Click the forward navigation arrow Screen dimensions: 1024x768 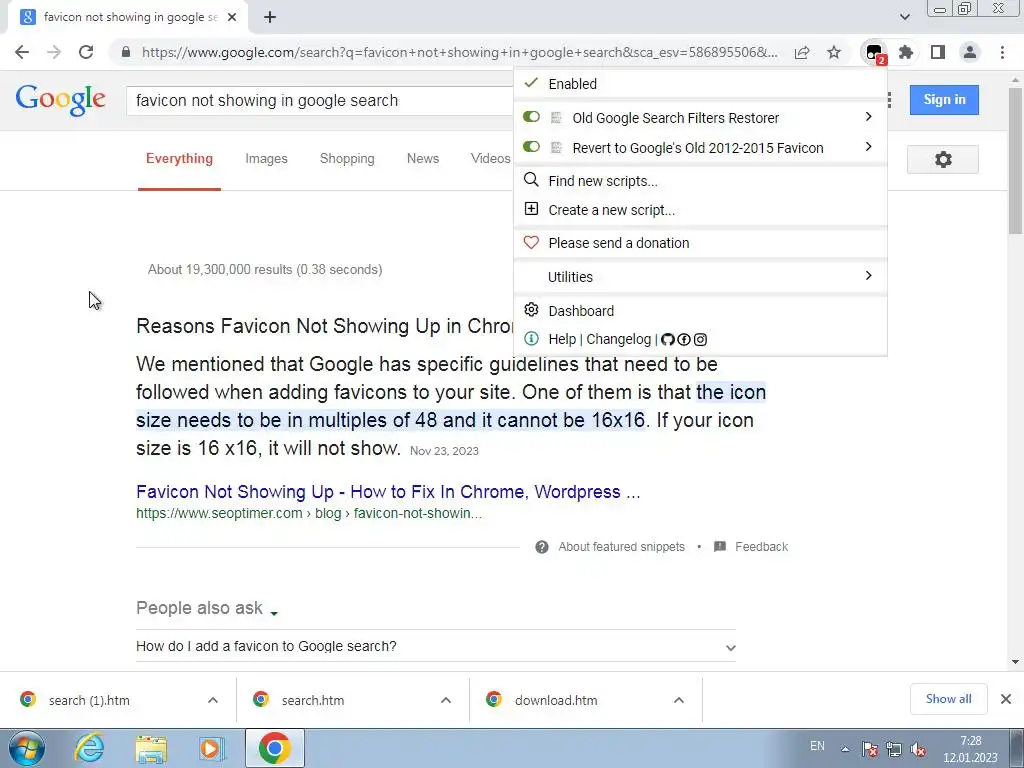(54, 52)
